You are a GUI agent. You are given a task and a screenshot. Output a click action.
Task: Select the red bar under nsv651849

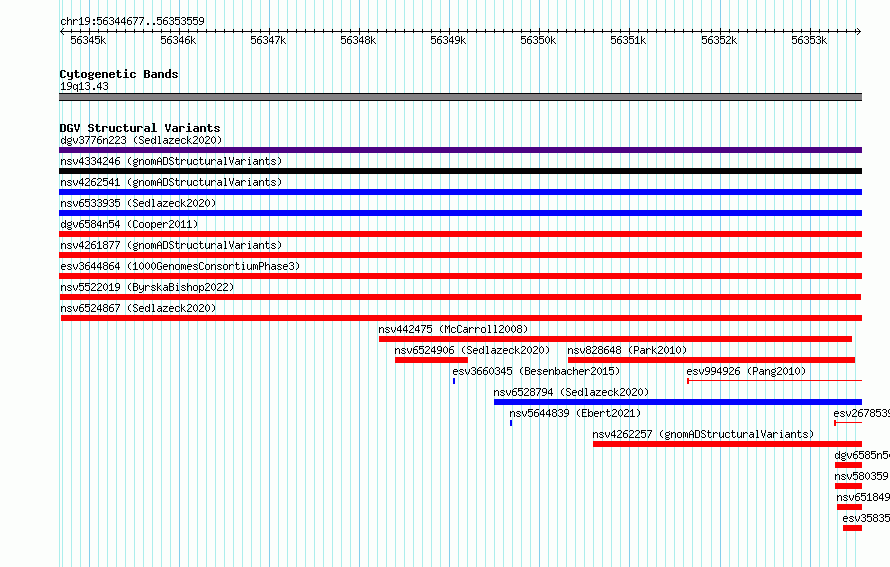(x=850, y=507)
